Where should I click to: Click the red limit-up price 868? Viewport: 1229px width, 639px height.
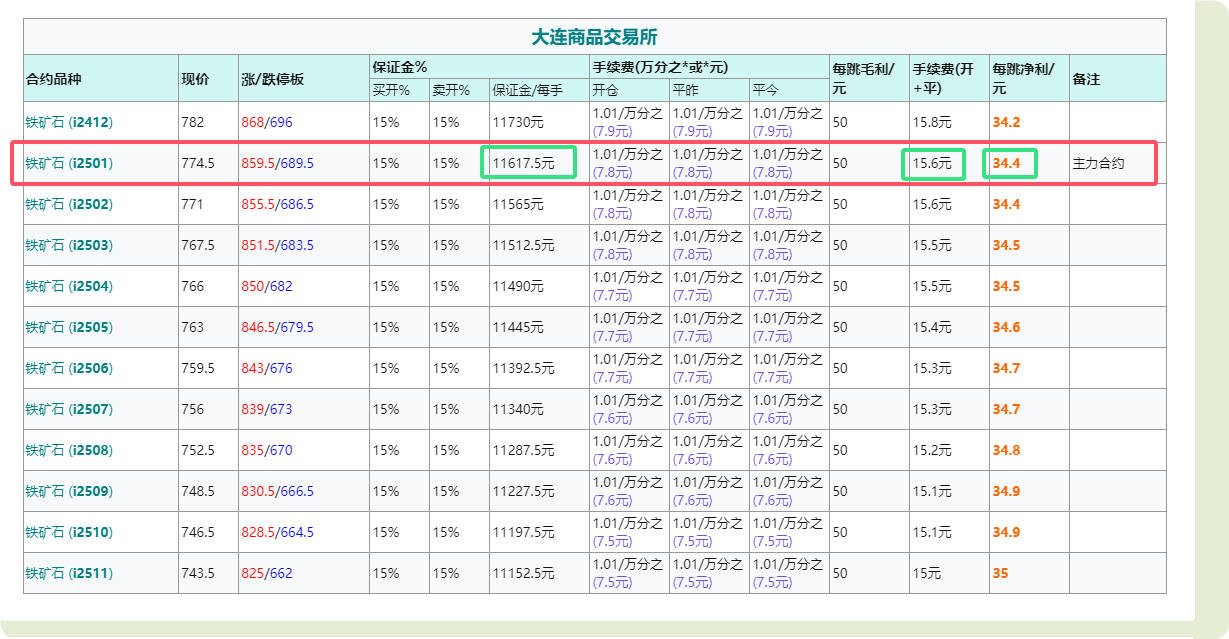click(252, 122)
